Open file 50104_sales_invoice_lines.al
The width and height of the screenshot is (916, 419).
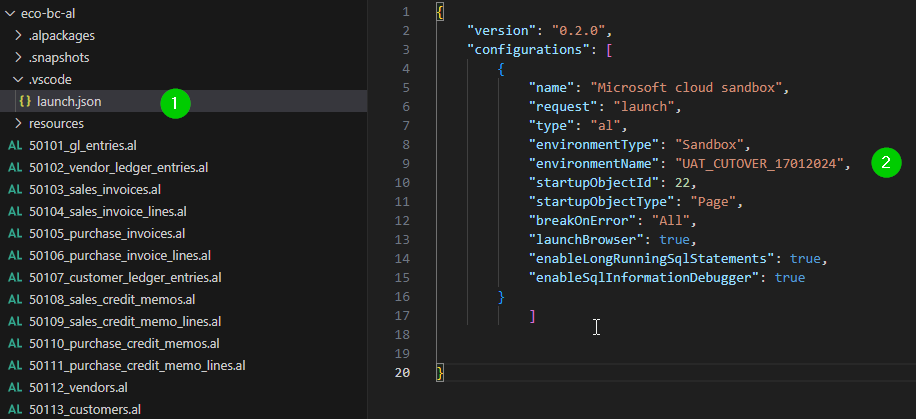pos(108,212)
